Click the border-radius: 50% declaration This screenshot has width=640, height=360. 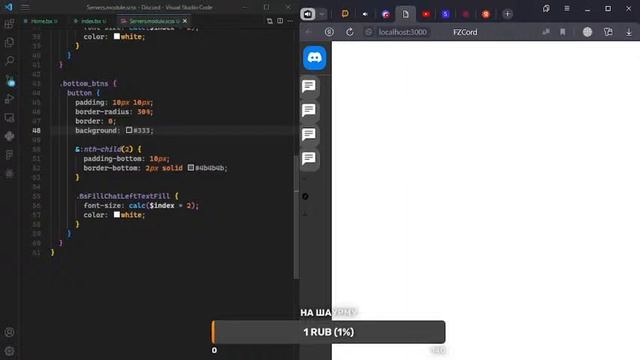pyautogui.click(x=114, y=112)
